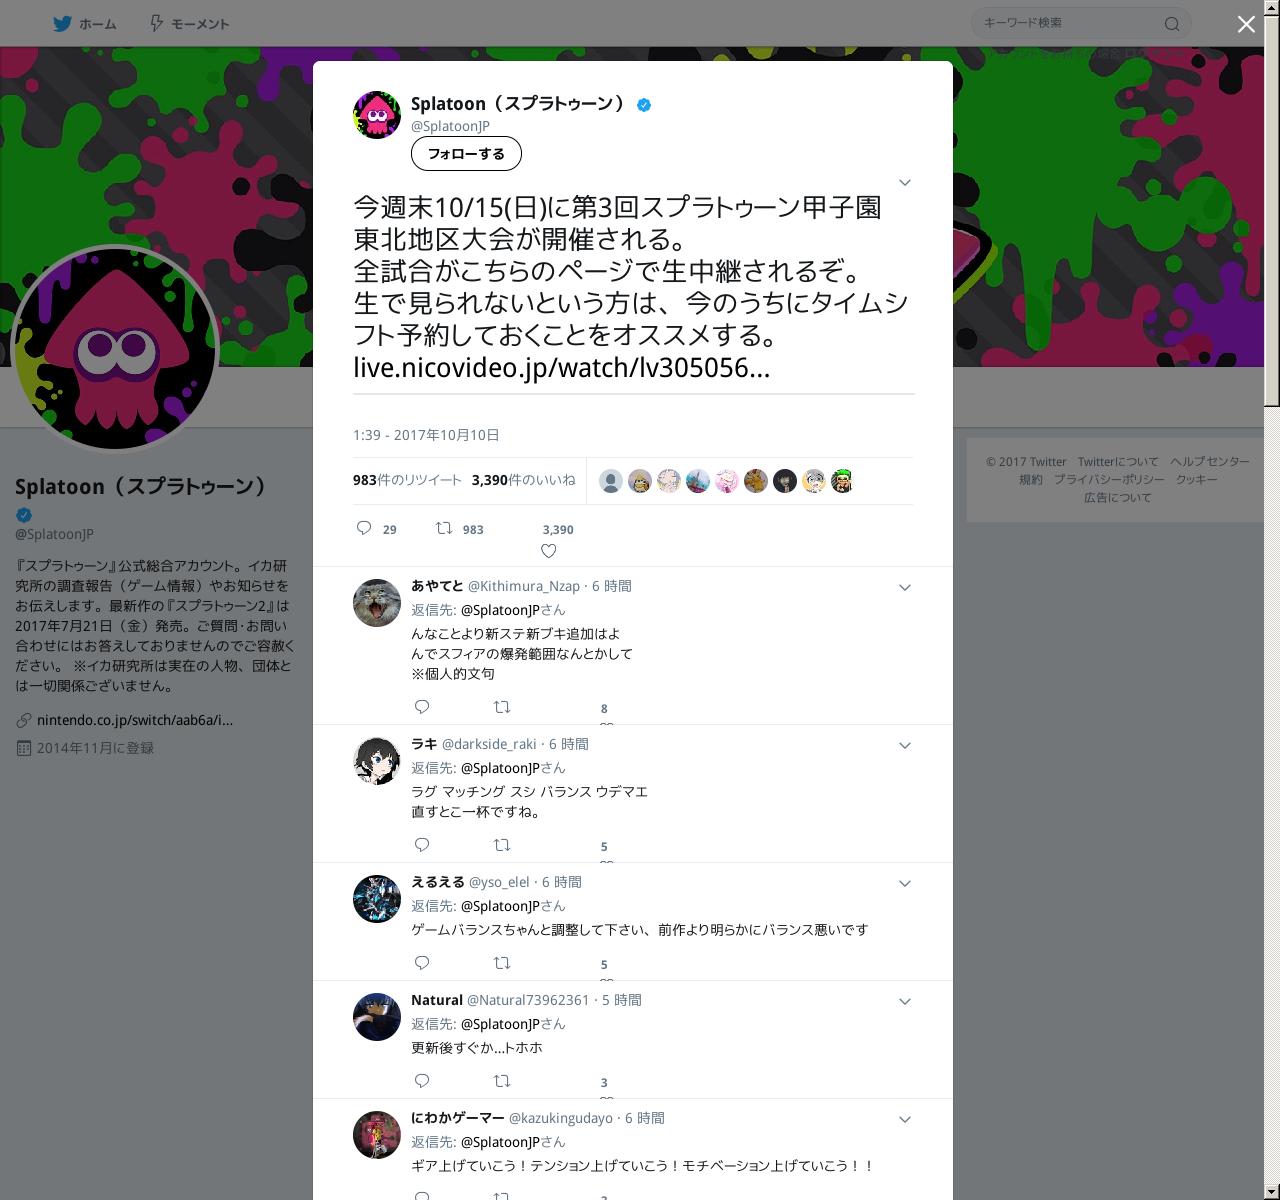Viewport: 1280px width, 1200px height.
Task: Click the Twitter bird home icon
Action: (x=62, y=23)
